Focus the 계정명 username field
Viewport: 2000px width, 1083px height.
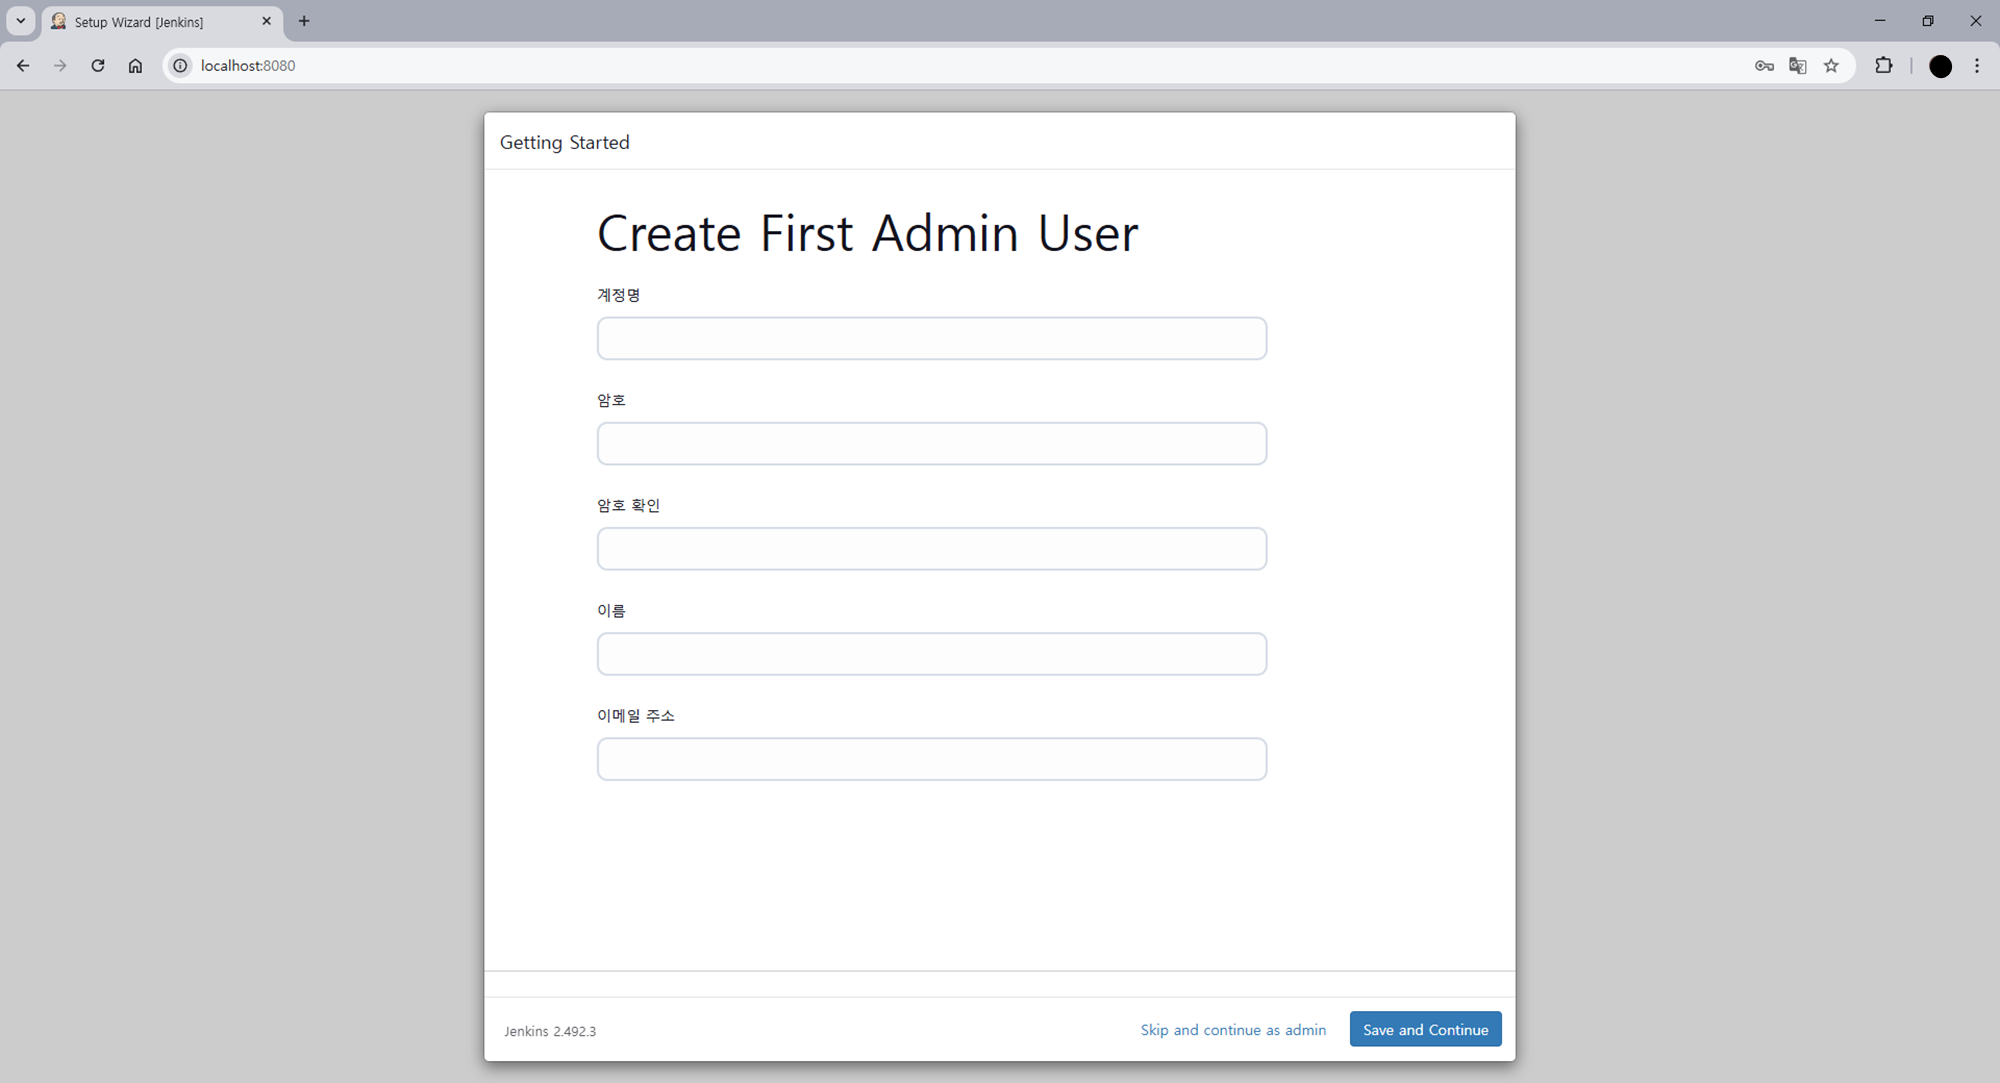[x=932, y=338]
